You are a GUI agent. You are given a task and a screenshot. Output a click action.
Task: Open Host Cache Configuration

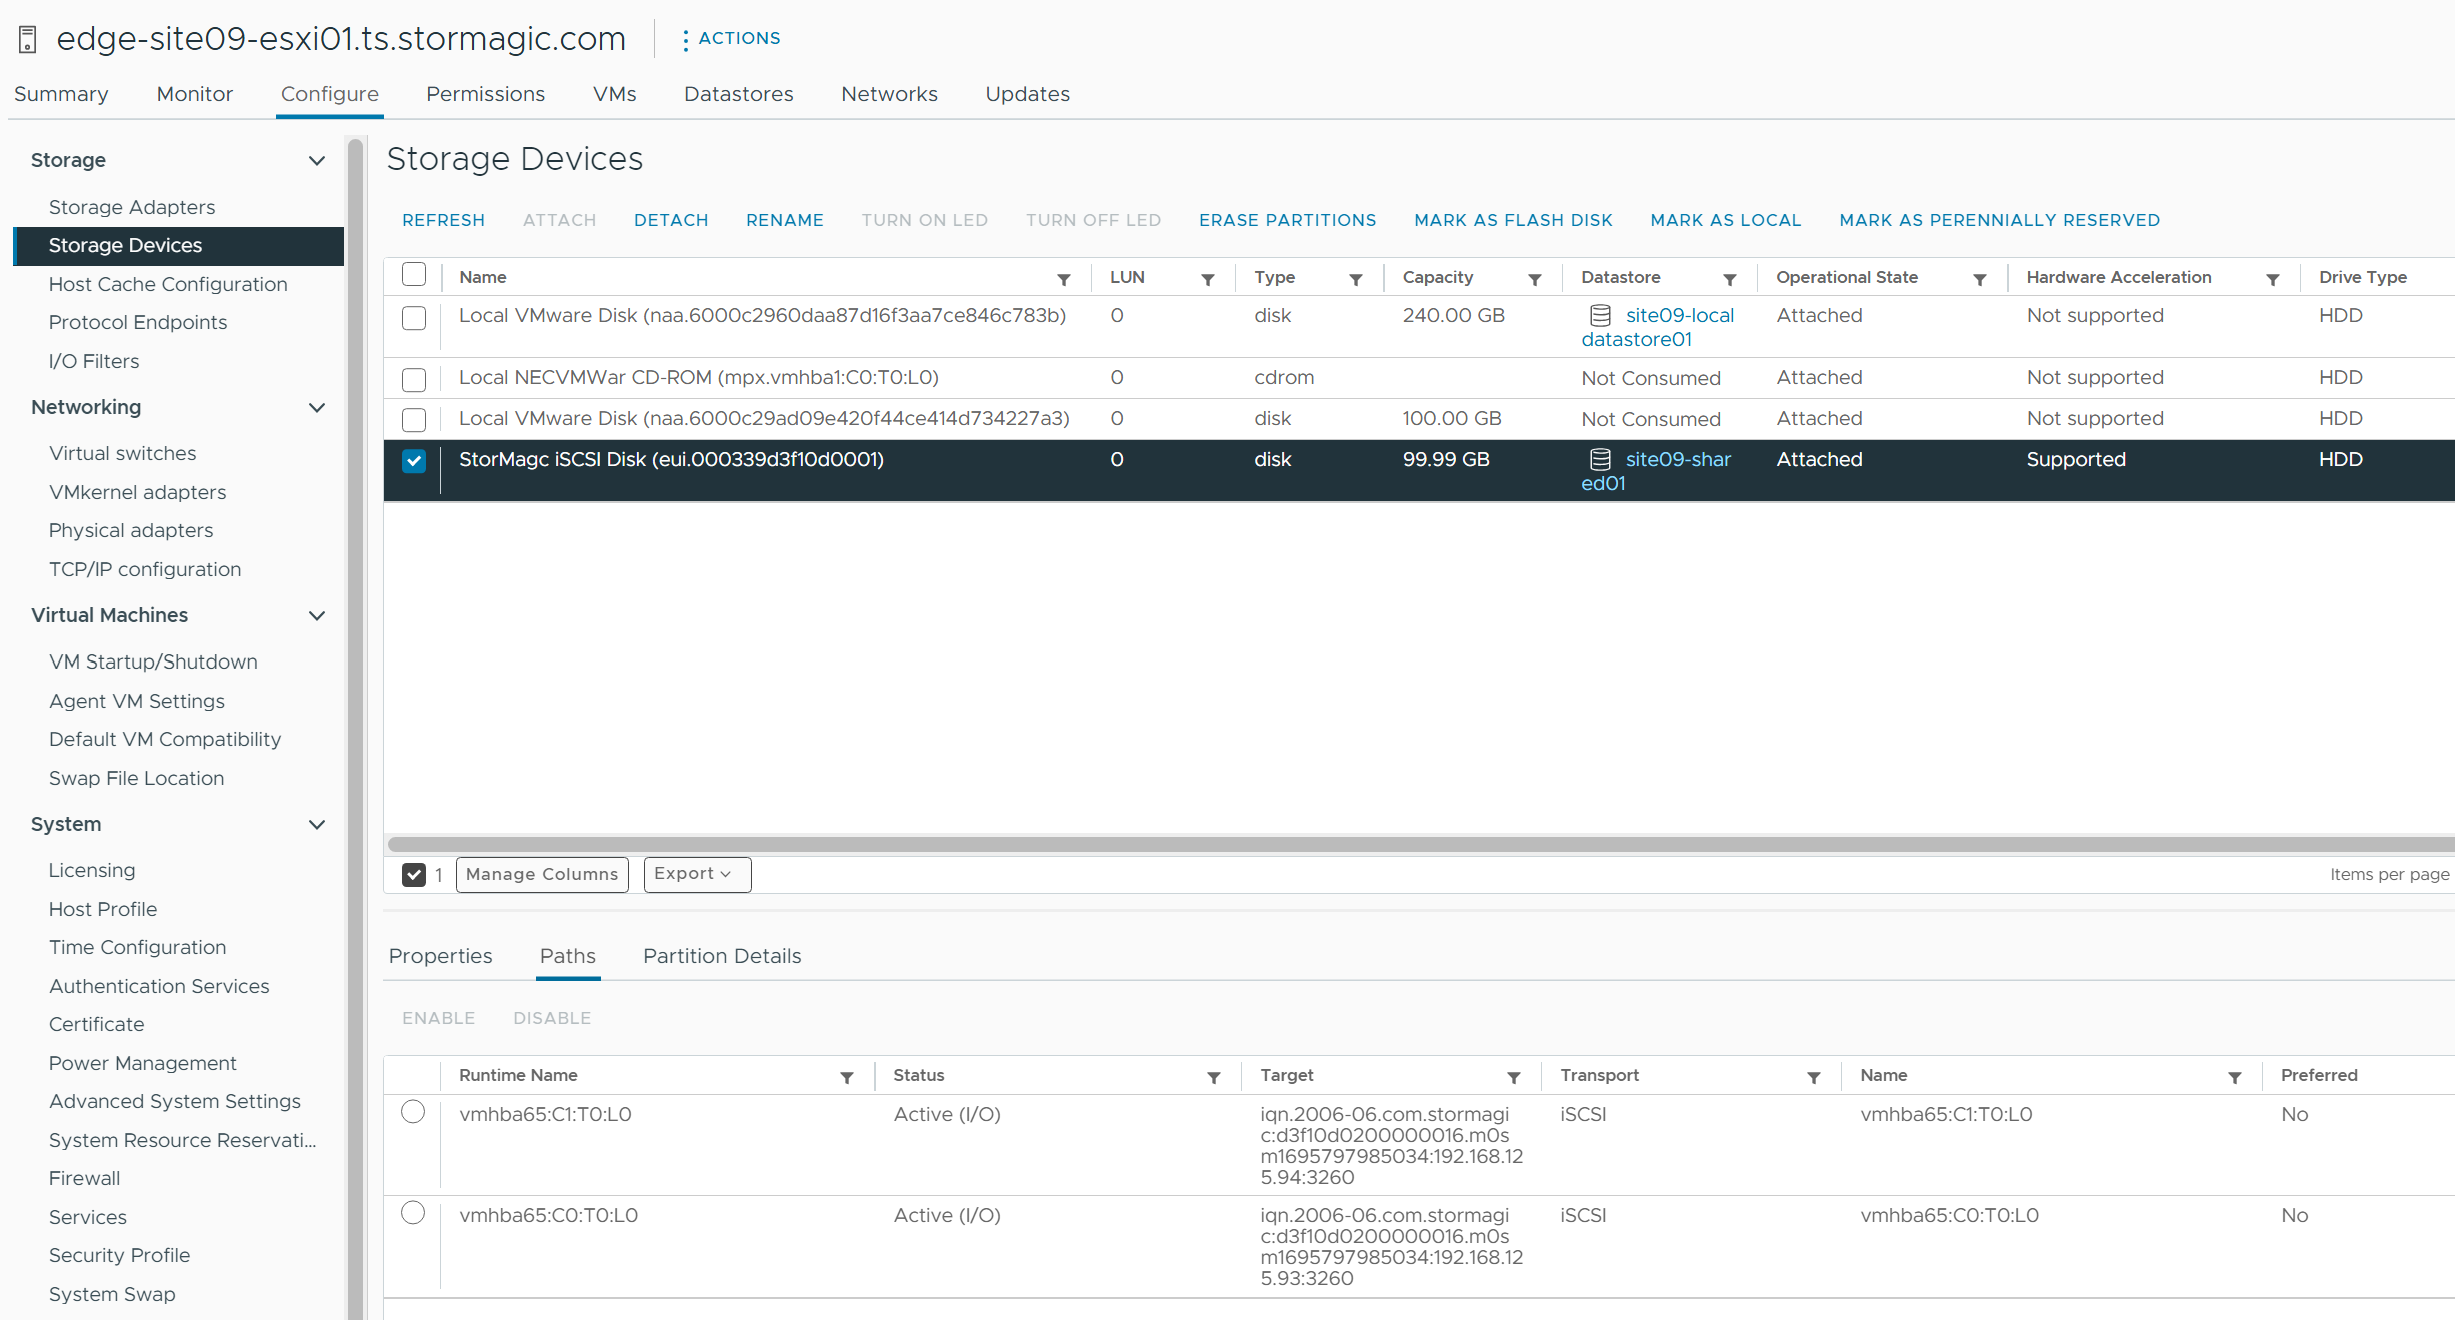tap(168, 284)
